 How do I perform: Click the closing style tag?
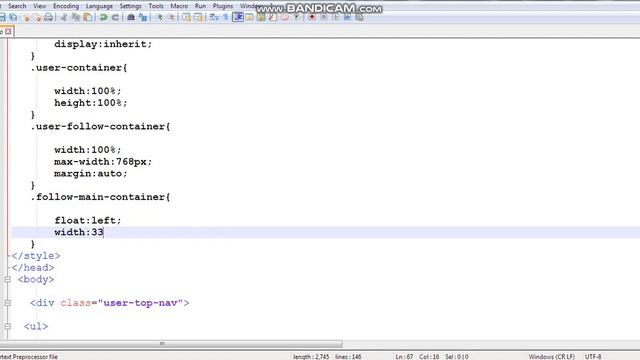pos(36,256)
